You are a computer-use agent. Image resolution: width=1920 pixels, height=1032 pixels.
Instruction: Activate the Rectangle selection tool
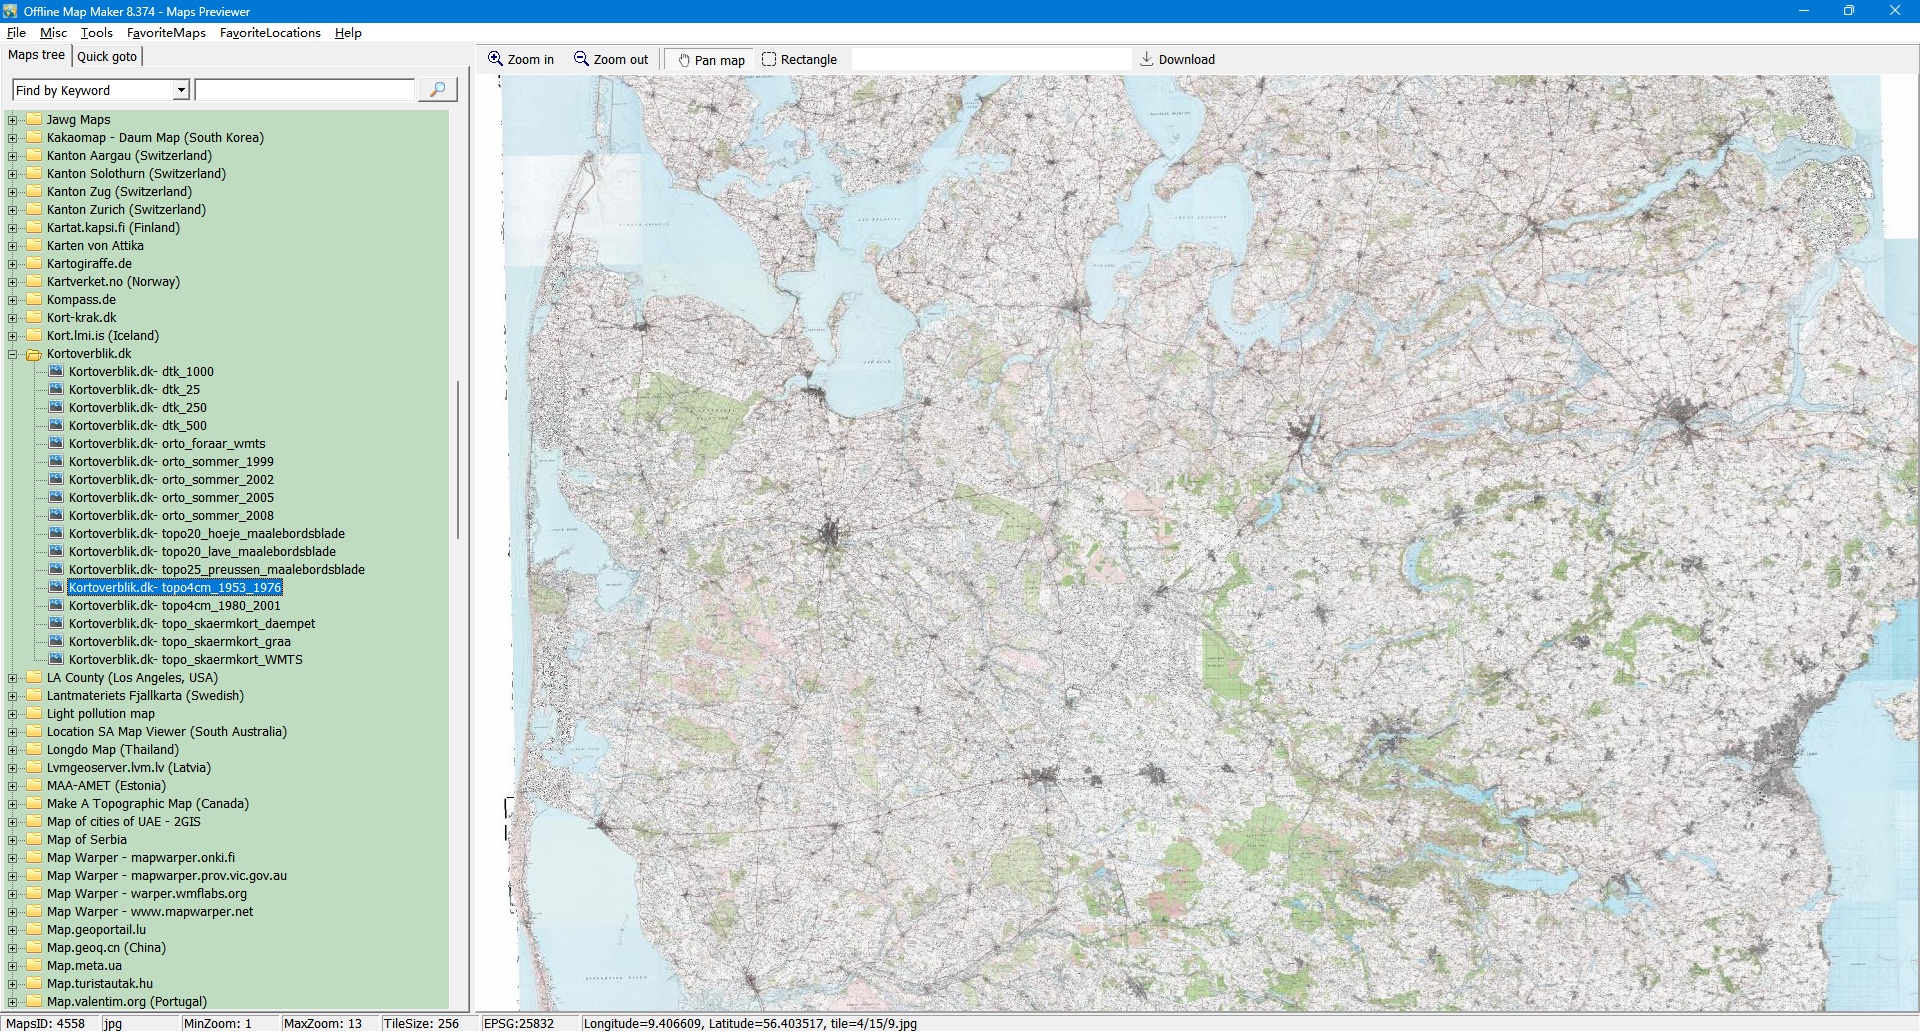click(x=769, y=60)
